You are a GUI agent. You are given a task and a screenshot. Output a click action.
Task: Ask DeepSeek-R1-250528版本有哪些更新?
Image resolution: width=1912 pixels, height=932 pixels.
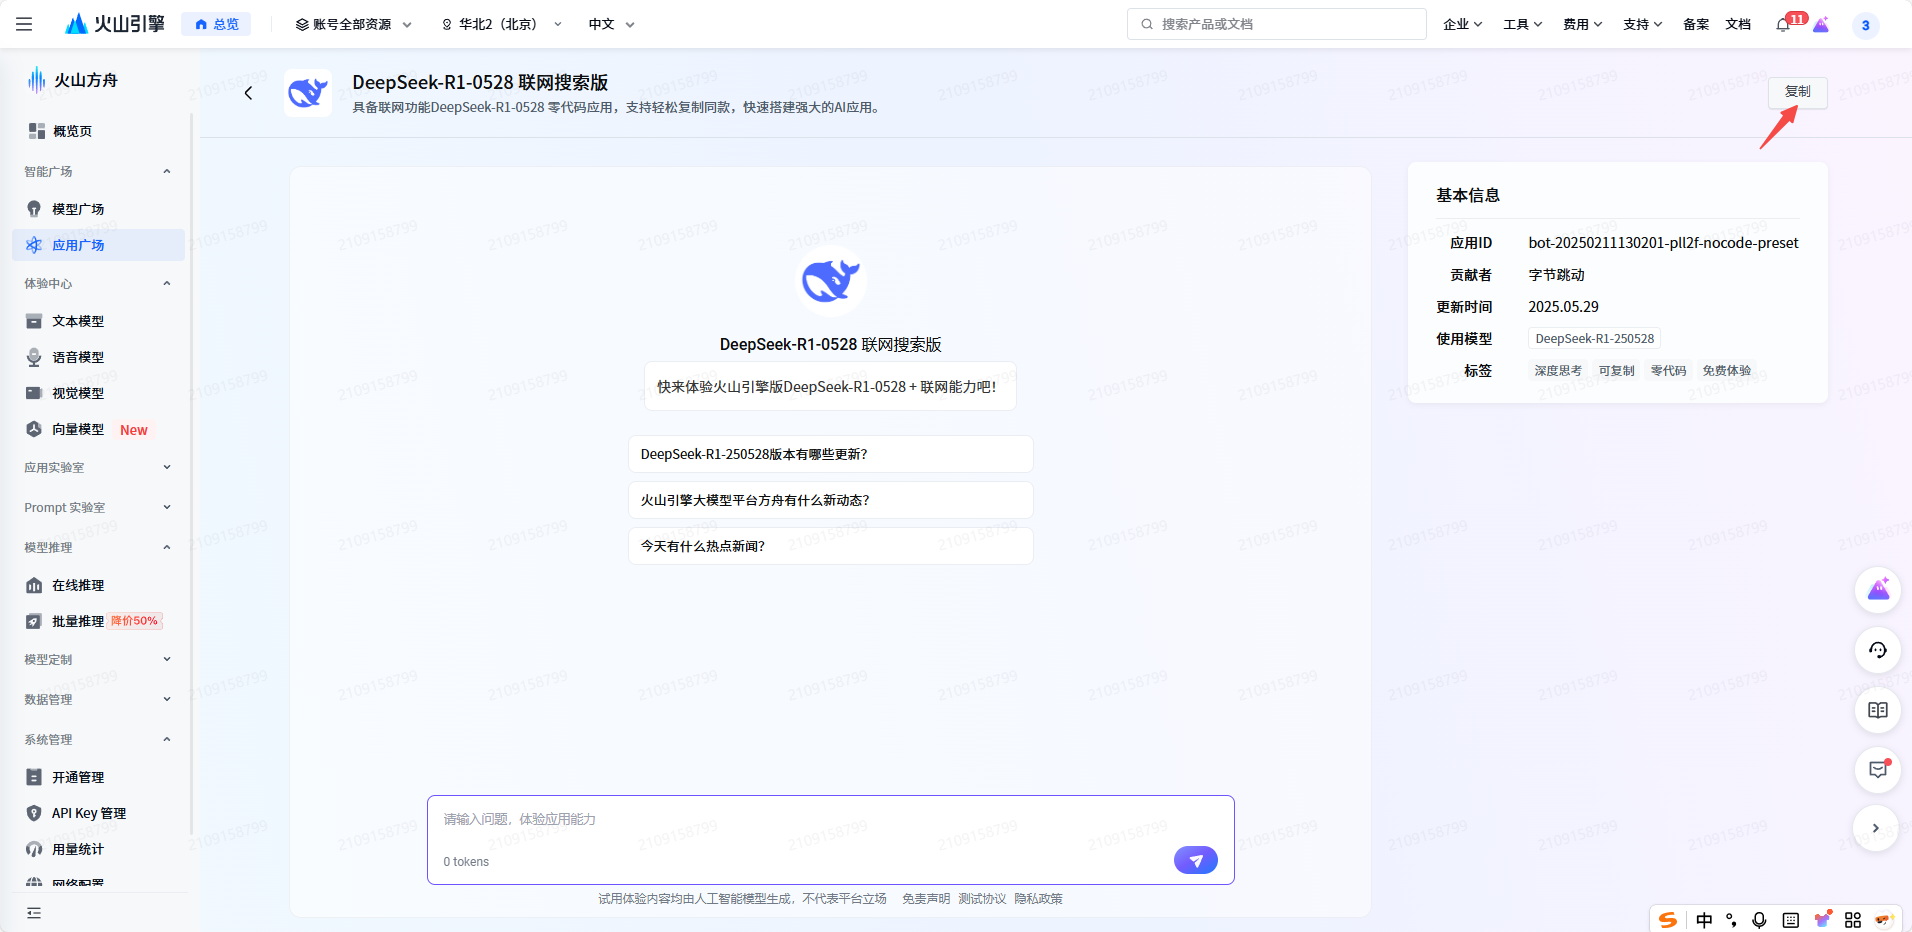pyautogui.click(x=830, y=454)
